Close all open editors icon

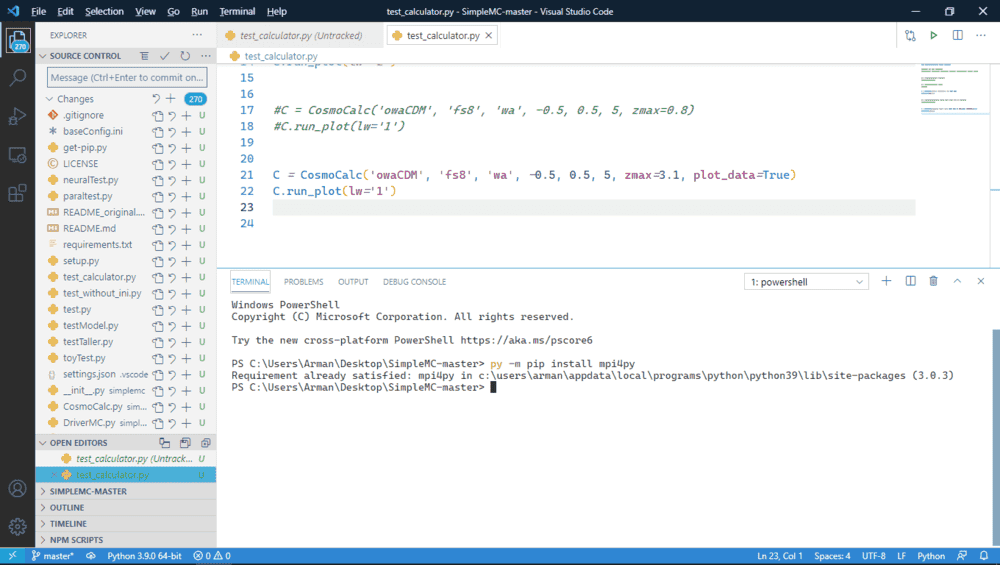206,443
